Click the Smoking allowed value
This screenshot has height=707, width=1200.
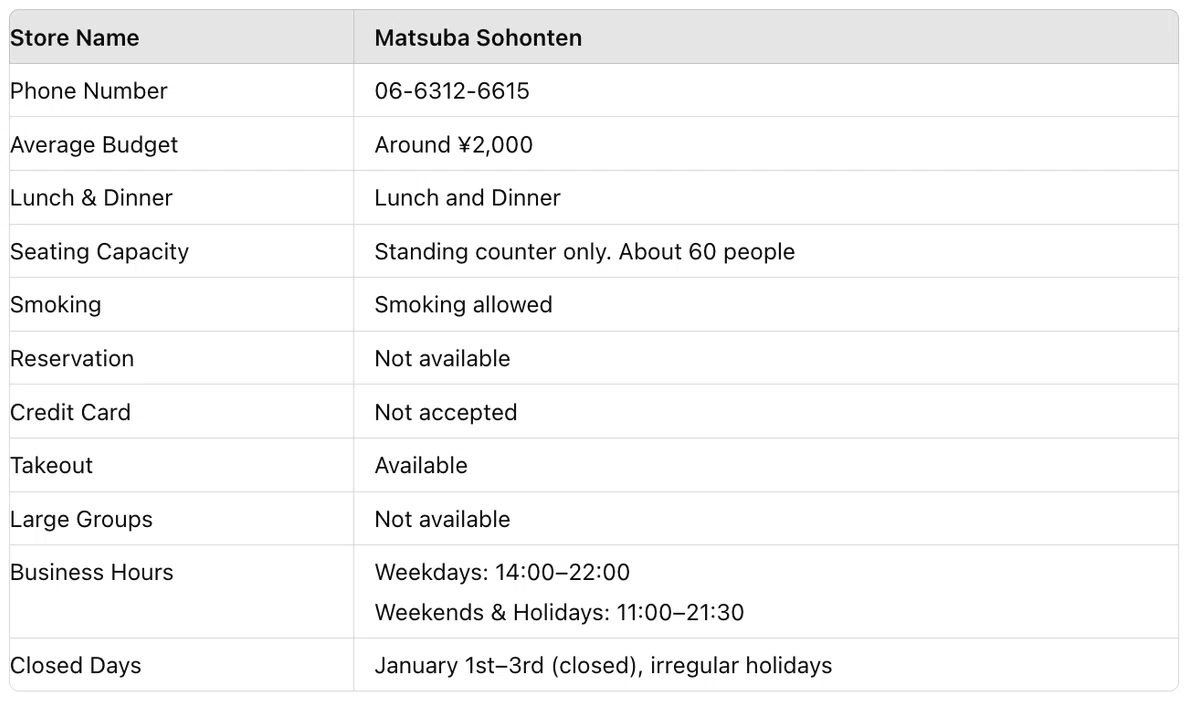[x=463, y=305]
